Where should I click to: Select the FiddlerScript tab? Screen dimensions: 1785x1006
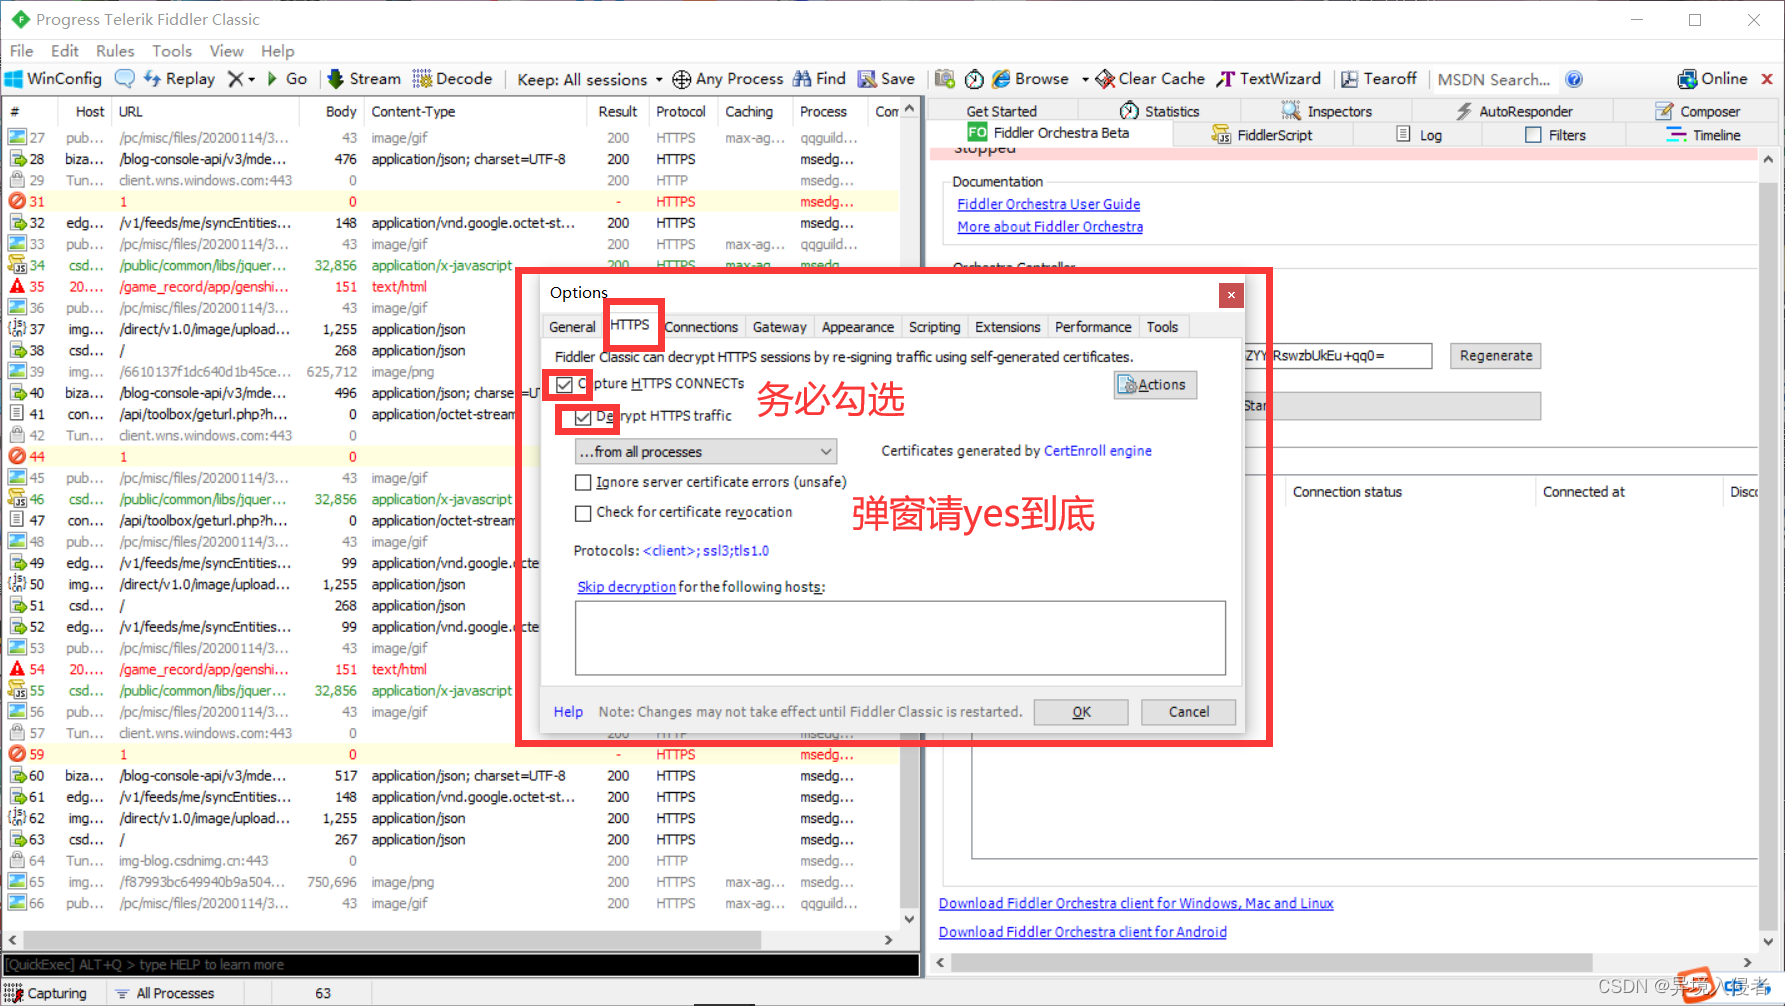click(1261, 135)
